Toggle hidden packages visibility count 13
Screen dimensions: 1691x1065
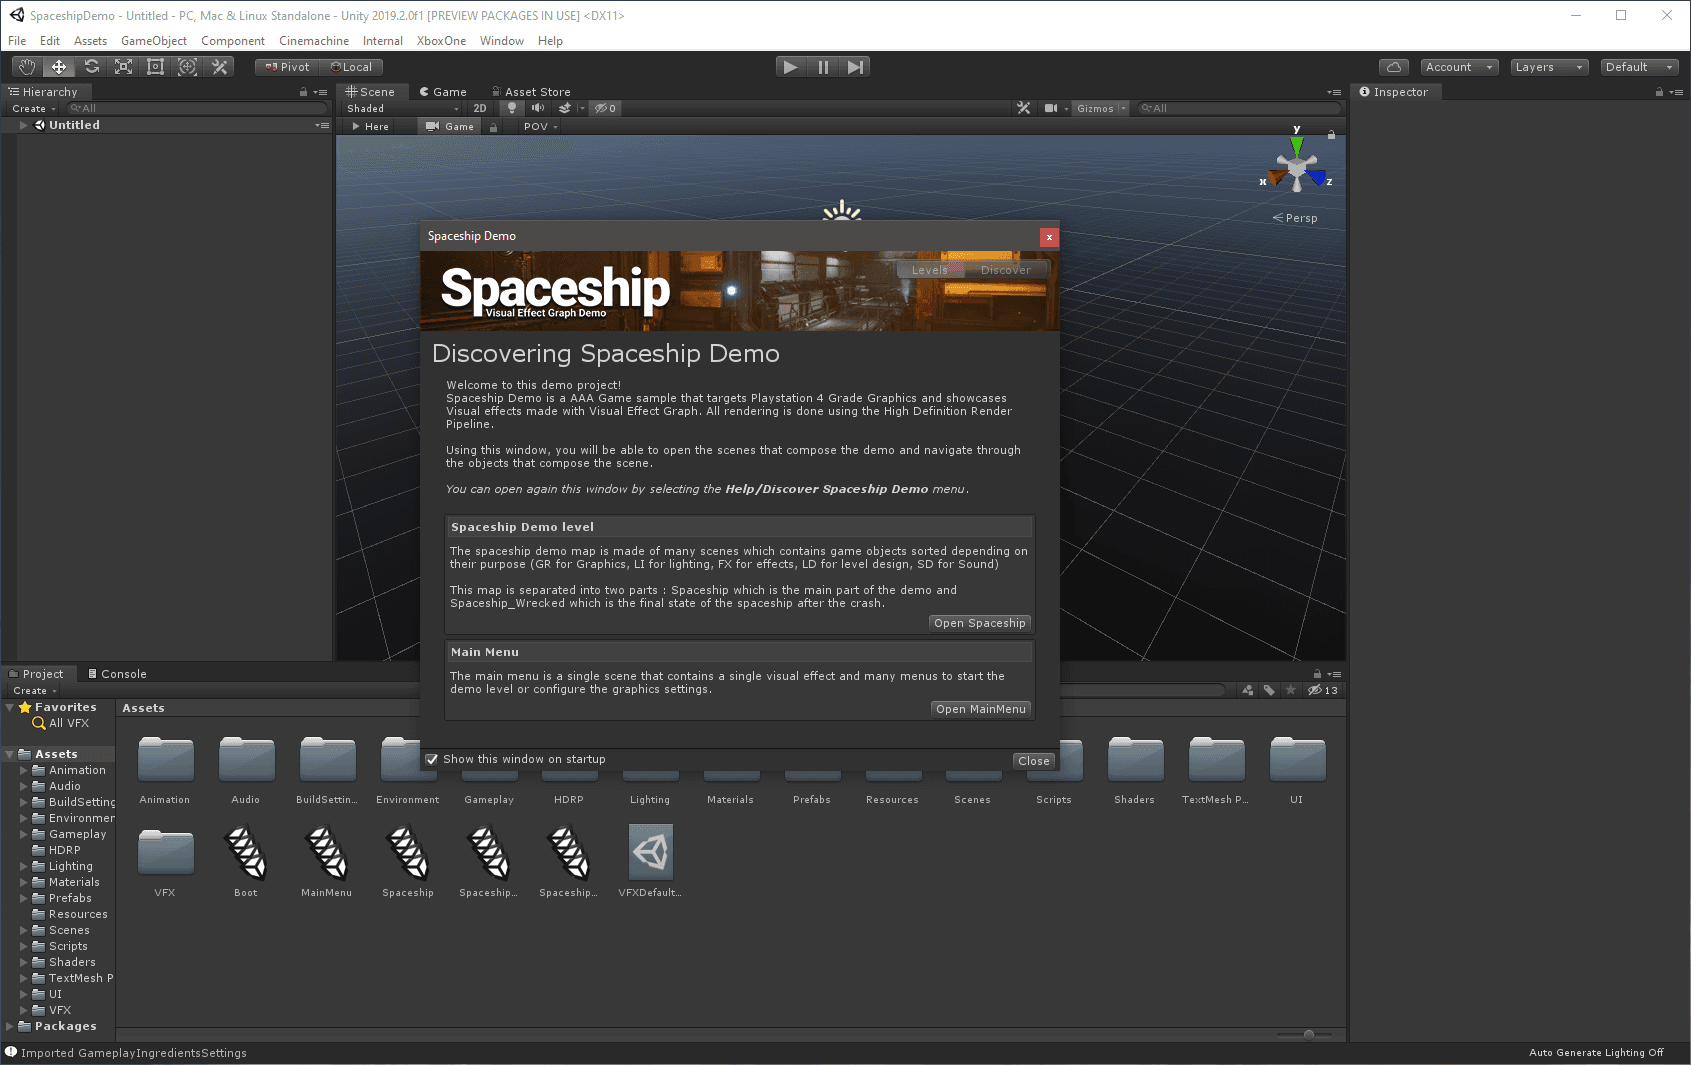[x=1323, y=690]
